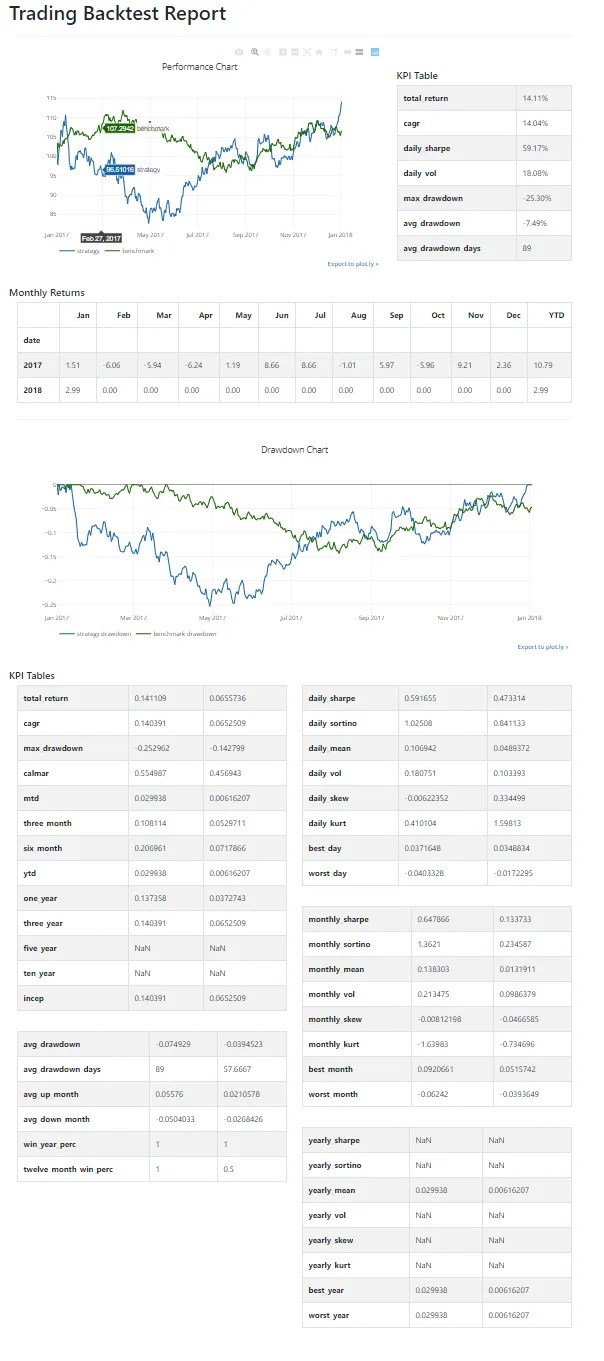
Task: Click Zoom in icon on chart modebar
Action: pyautogui.click(x=283, y=52)
